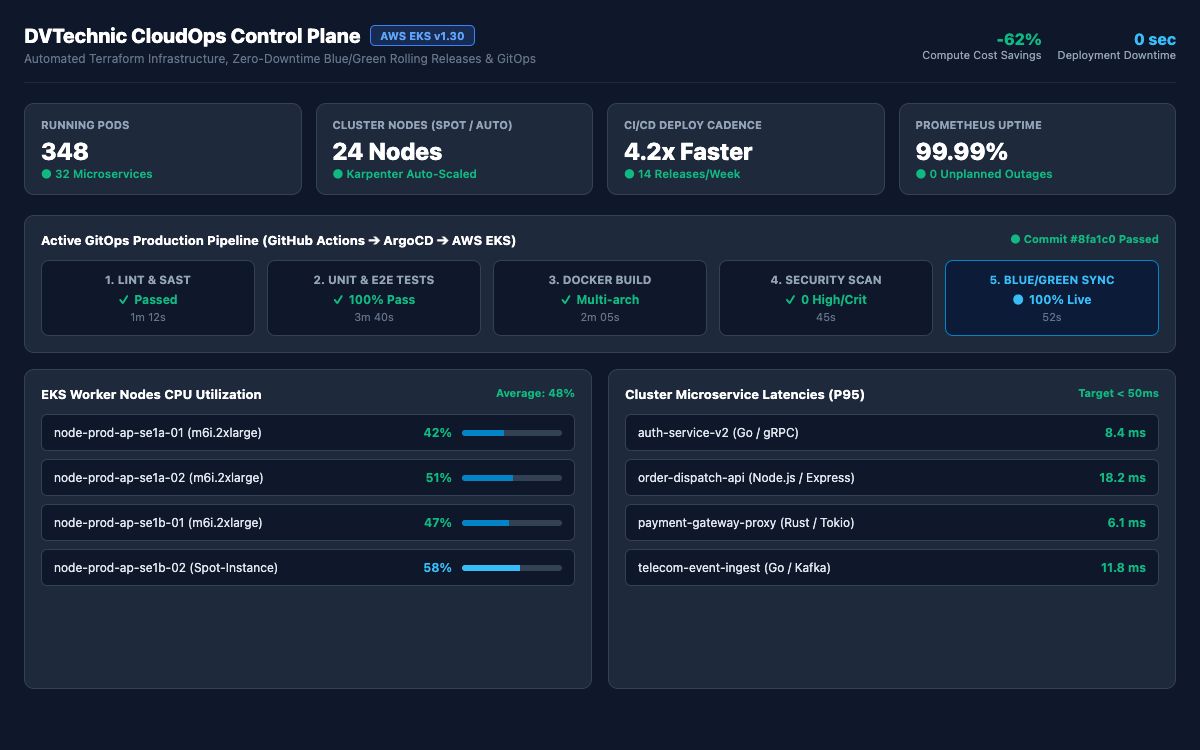Select the 5. BLUE/GREEN SYNC stage
This screenshot has width=1200, height=750.
(x=1052, y=298)
